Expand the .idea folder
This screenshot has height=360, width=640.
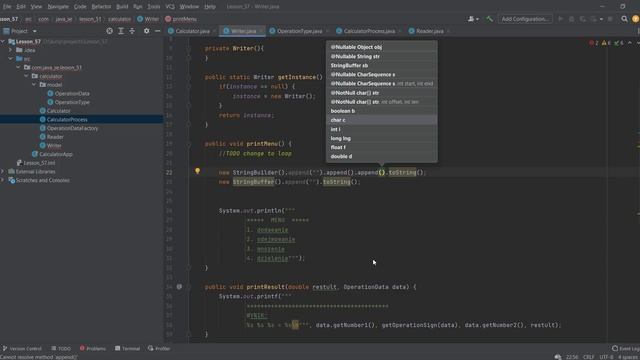[11, 50]
